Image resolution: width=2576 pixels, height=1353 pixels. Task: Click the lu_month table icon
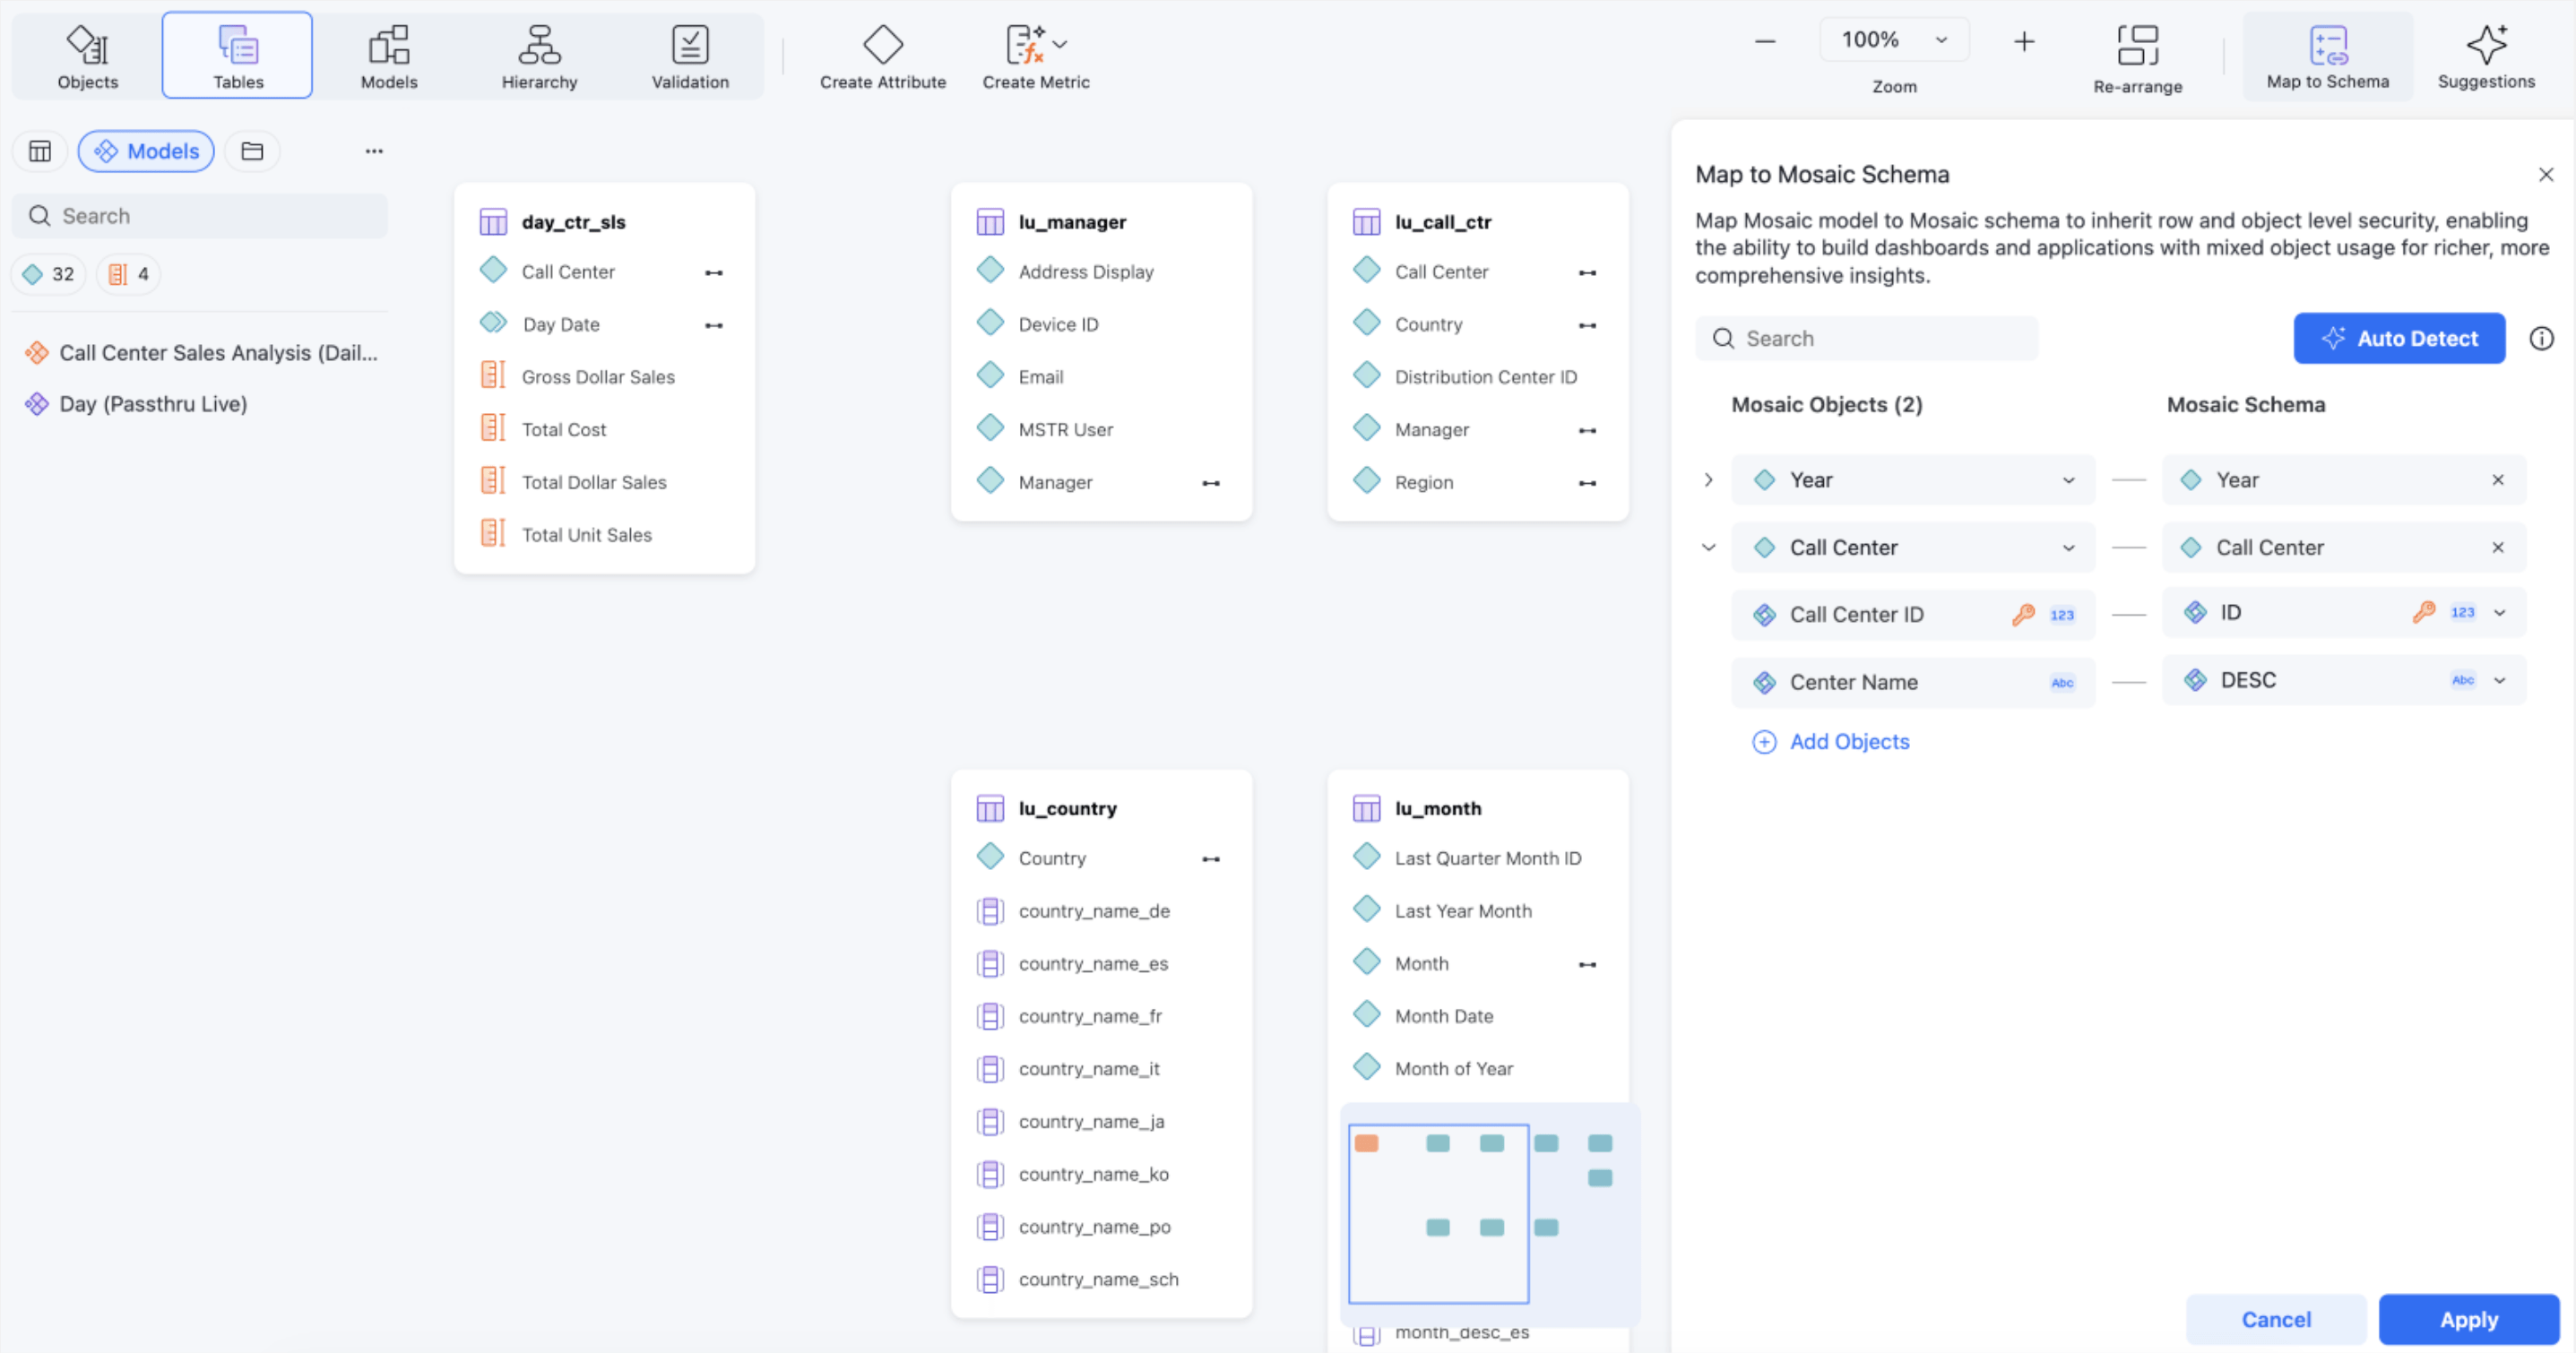click(1366, 808)
